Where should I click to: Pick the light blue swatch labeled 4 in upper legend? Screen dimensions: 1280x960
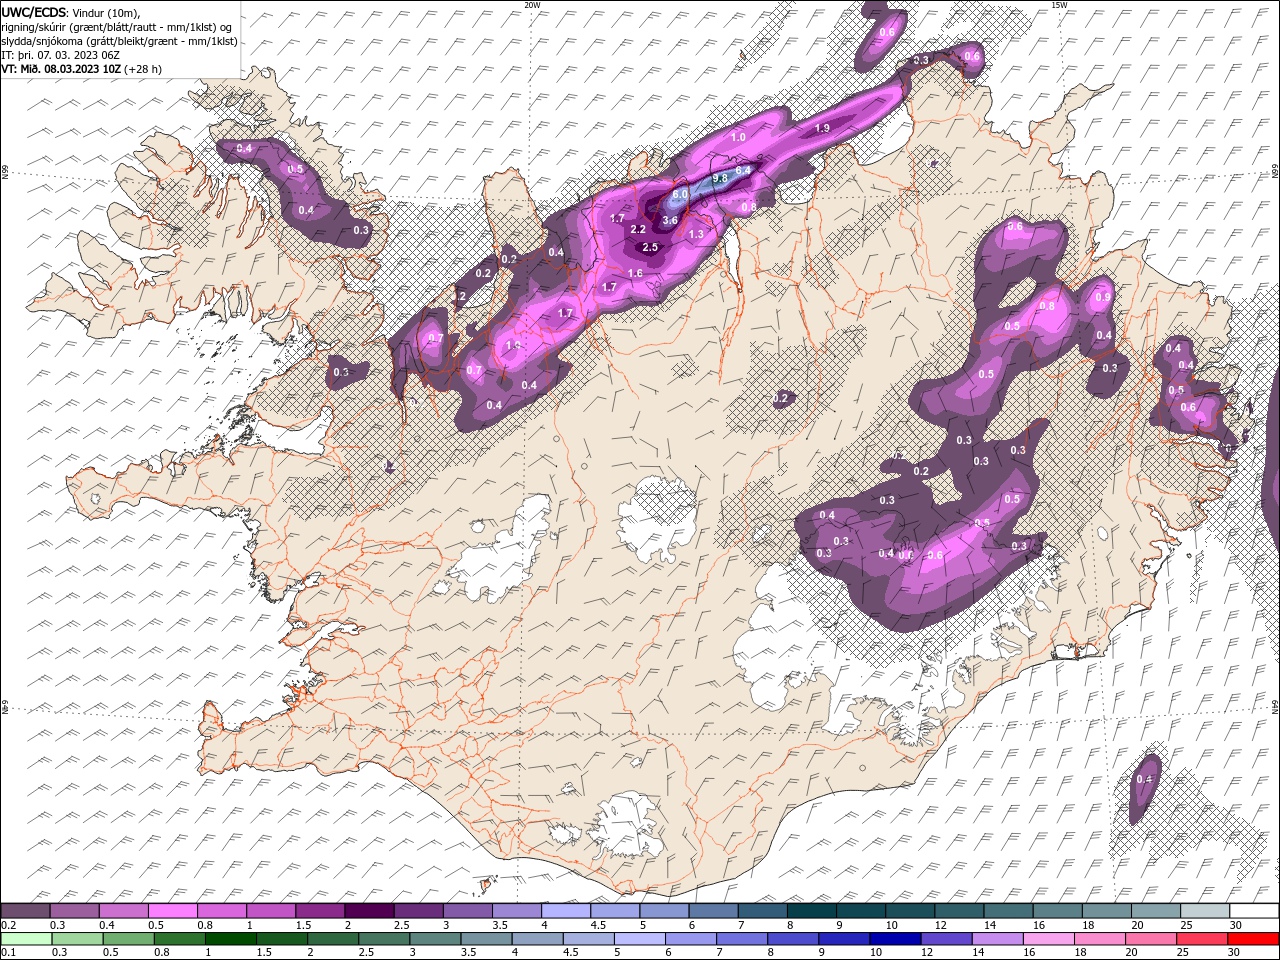pyautogui.click(x=565, y=910)
